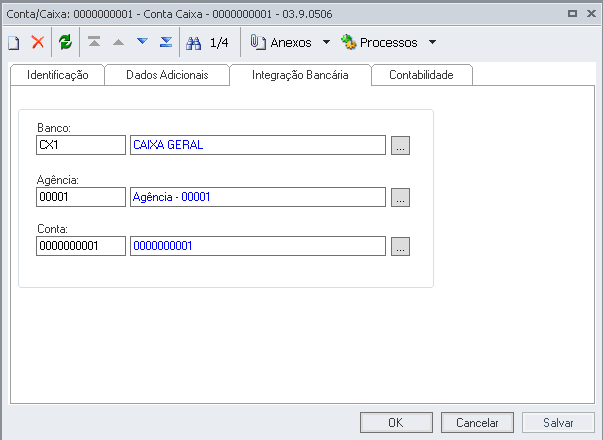The image size is (603, 440).
Task: Click the Banco code field CX1
Action: [x=81, y=145]
